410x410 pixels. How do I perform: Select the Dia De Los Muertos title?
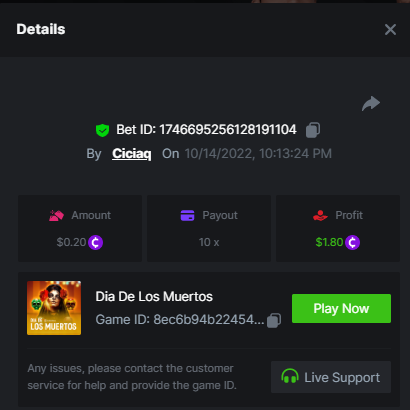click(x=154, y=296)
